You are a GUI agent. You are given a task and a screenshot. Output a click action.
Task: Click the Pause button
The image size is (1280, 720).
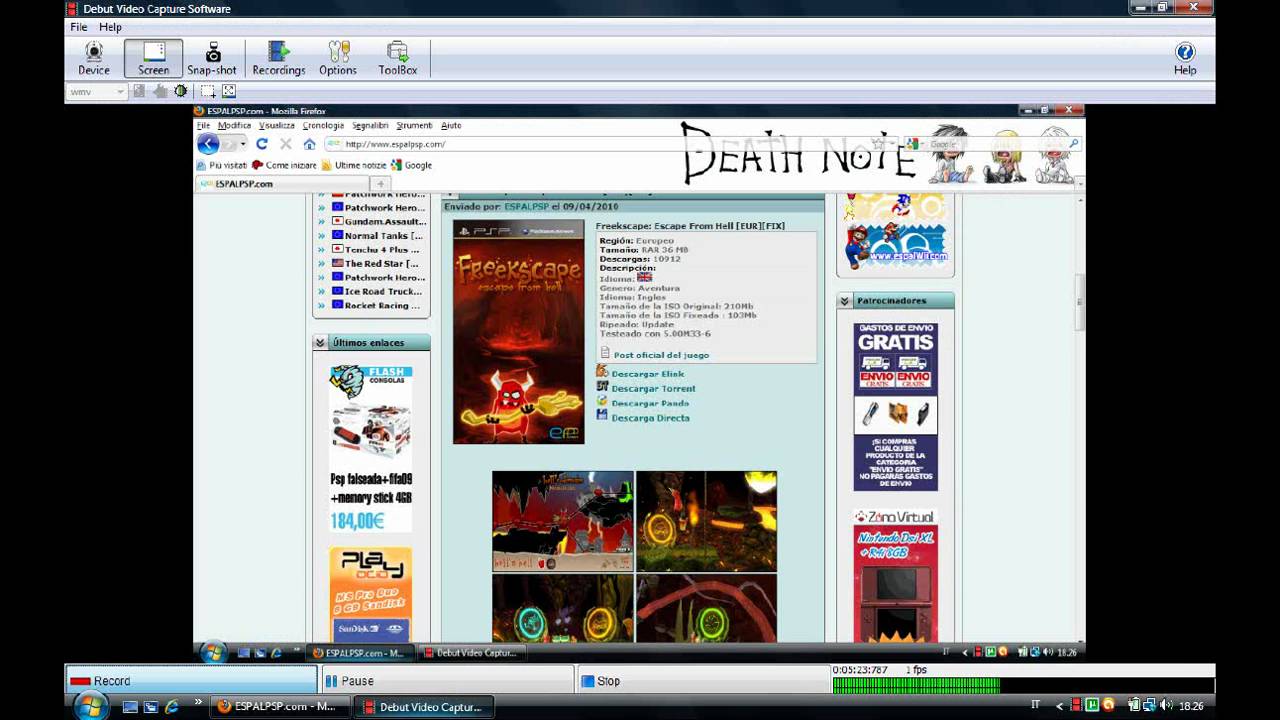[447, 680]
